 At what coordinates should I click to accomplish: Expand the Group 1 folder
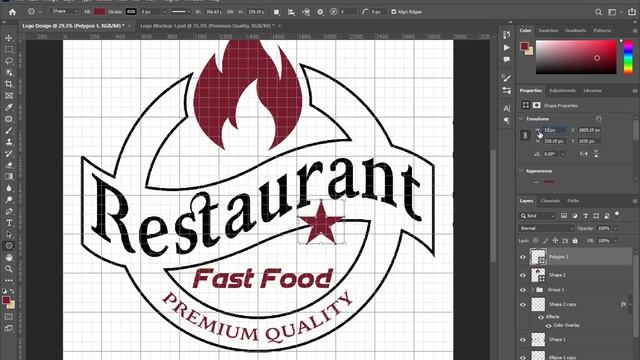pos(532,290)
